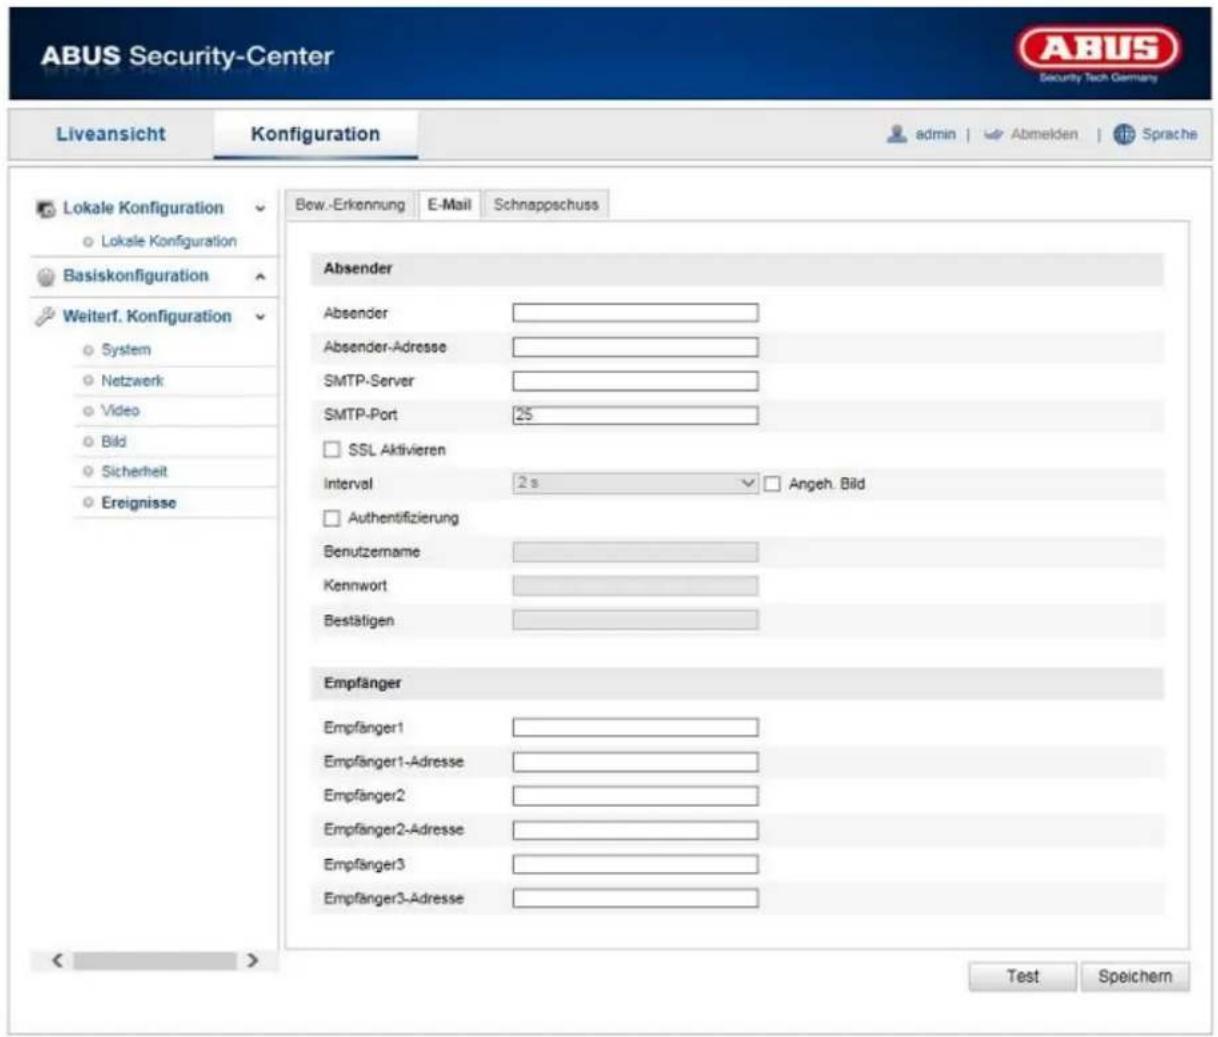Click the ABUS logo in the header
Viewport: 1218px width, 1037px height.
1098,55
